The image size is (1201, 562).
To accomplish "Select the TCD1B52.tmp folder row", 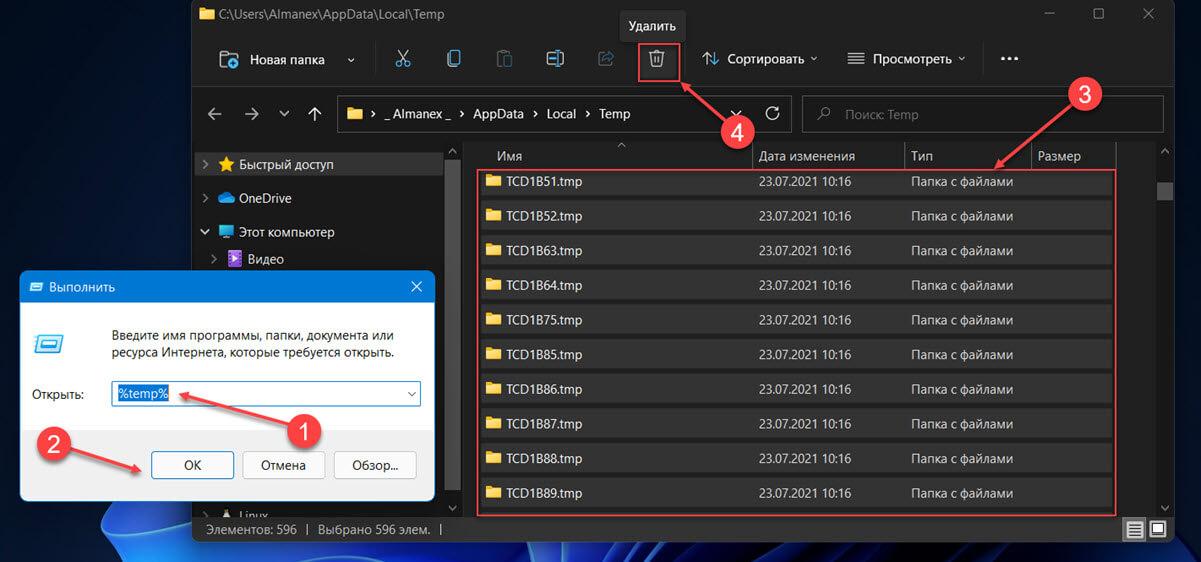I will point(796,216).
